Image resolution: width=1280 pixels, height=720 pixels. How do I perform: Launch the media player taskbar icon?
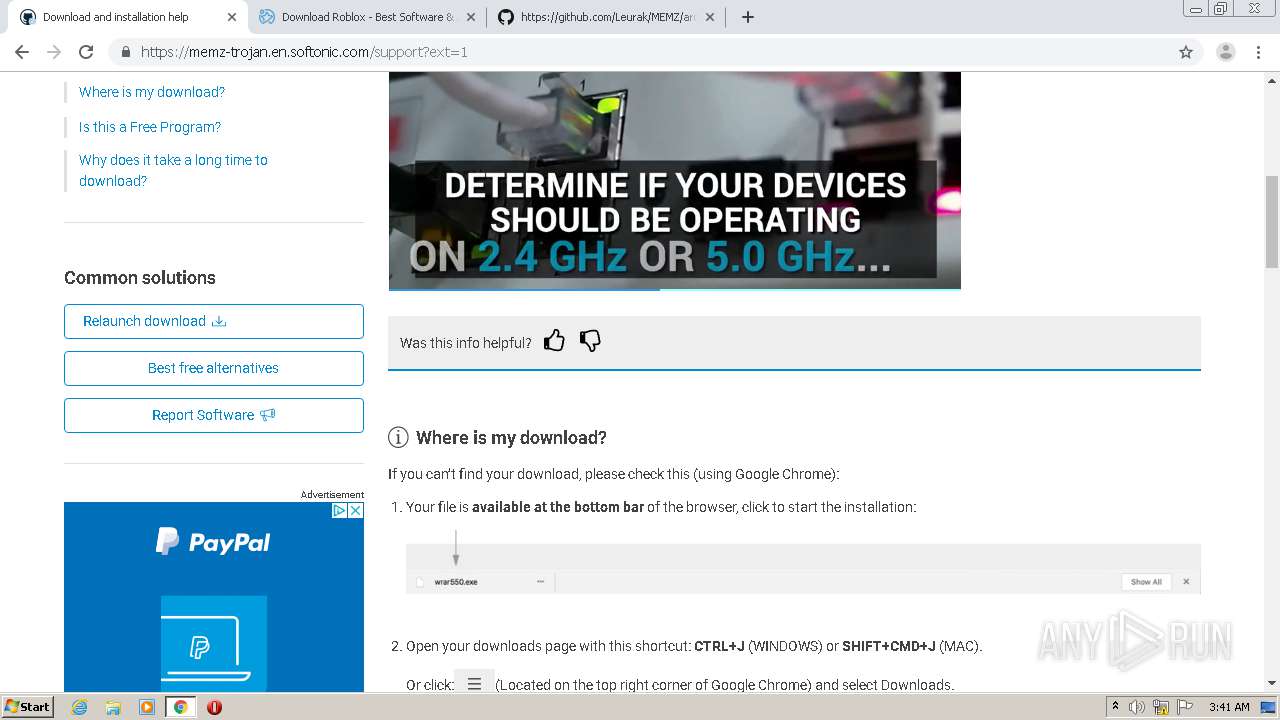click(x=147, y=707)
